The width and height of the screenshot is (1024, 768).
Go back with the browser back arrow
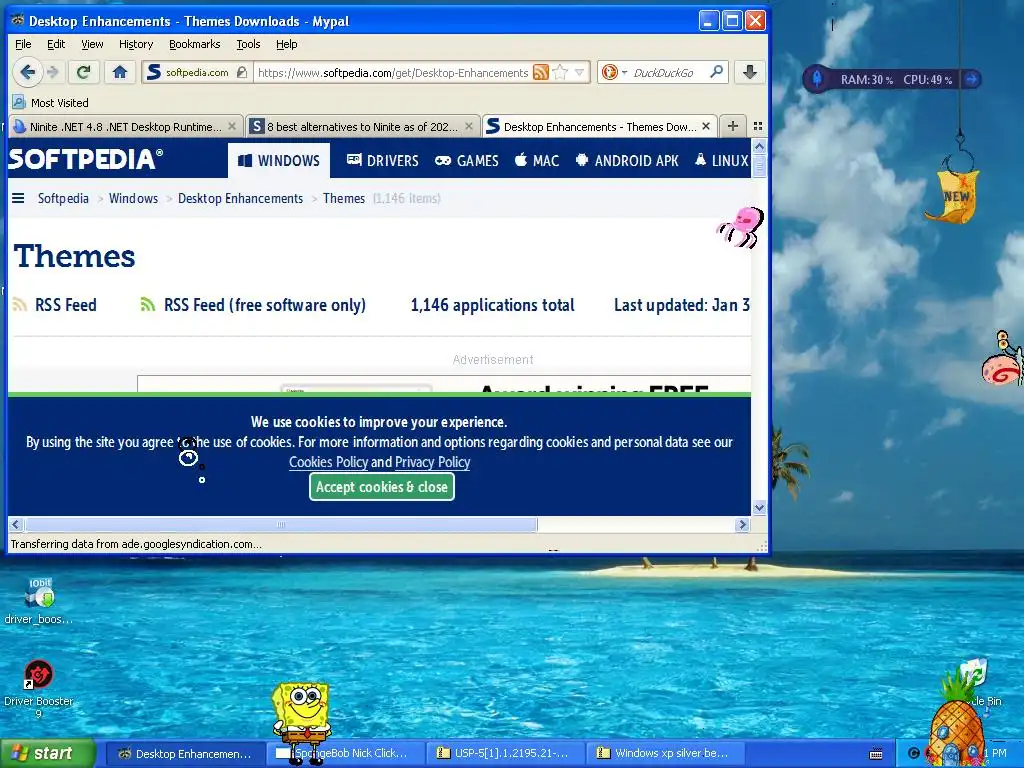[x=27, y=72]
